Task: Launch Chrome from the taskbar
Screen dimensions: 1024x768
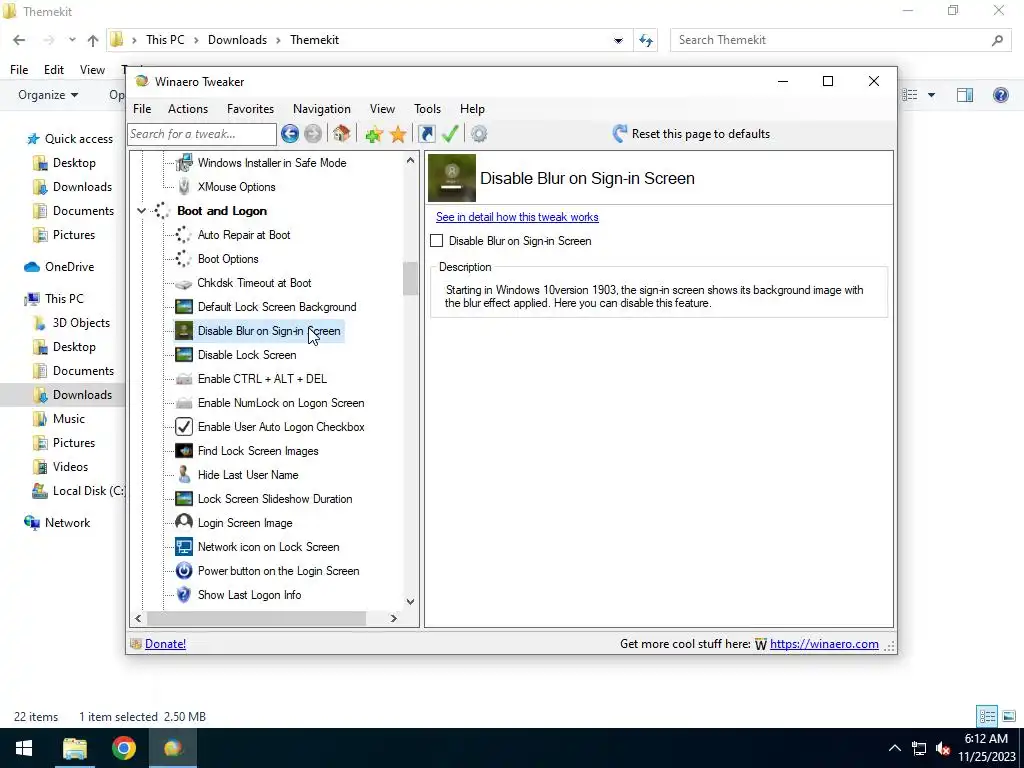Action: 123,748
